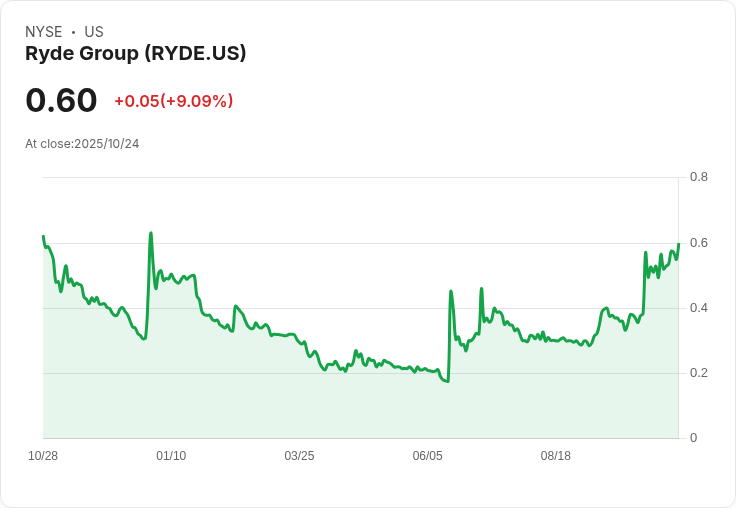Click the 0 y-axis baseline label
The width and height of the screenshot is (736, 508).
click(694, 438)
